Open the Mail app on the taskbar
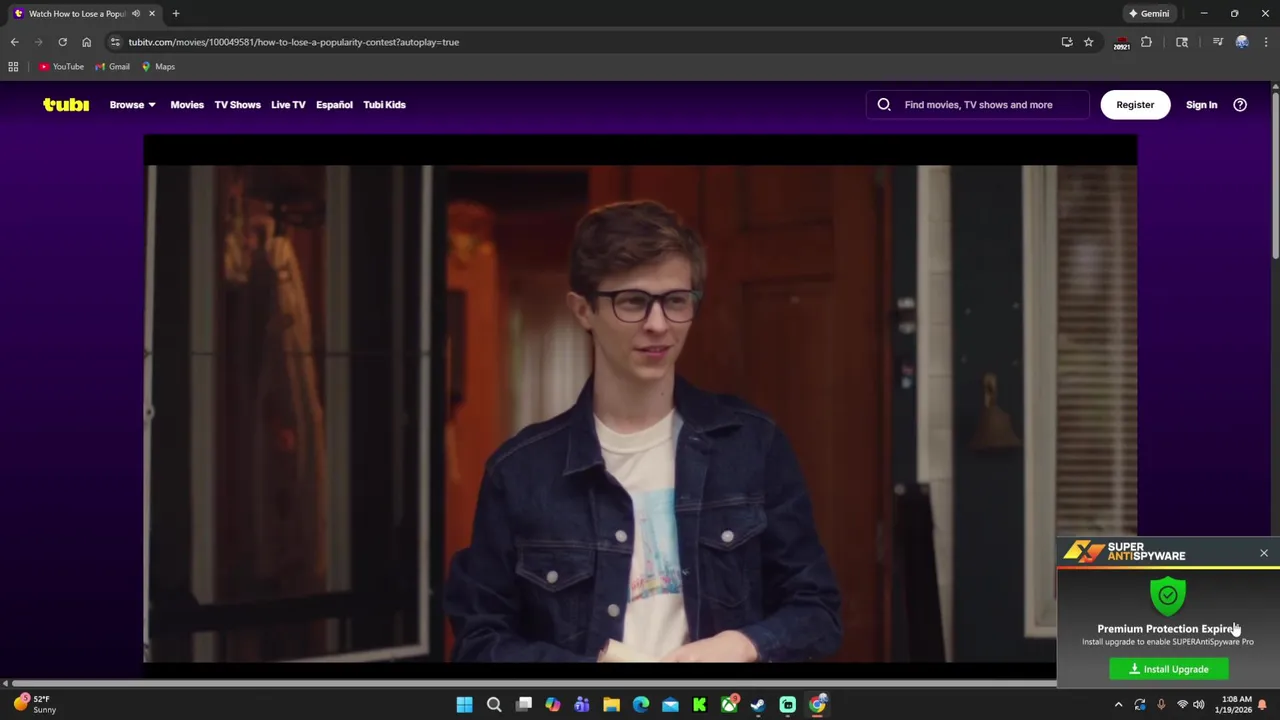 [670, 705]
